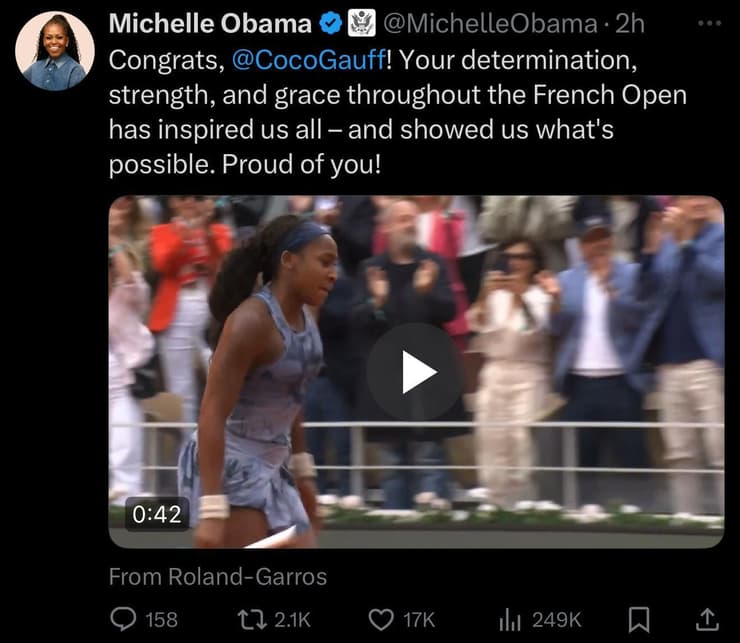This screenshot has height=643, width=740.
Task: Open view analytics bar chart icon
Action: point(510,620)
